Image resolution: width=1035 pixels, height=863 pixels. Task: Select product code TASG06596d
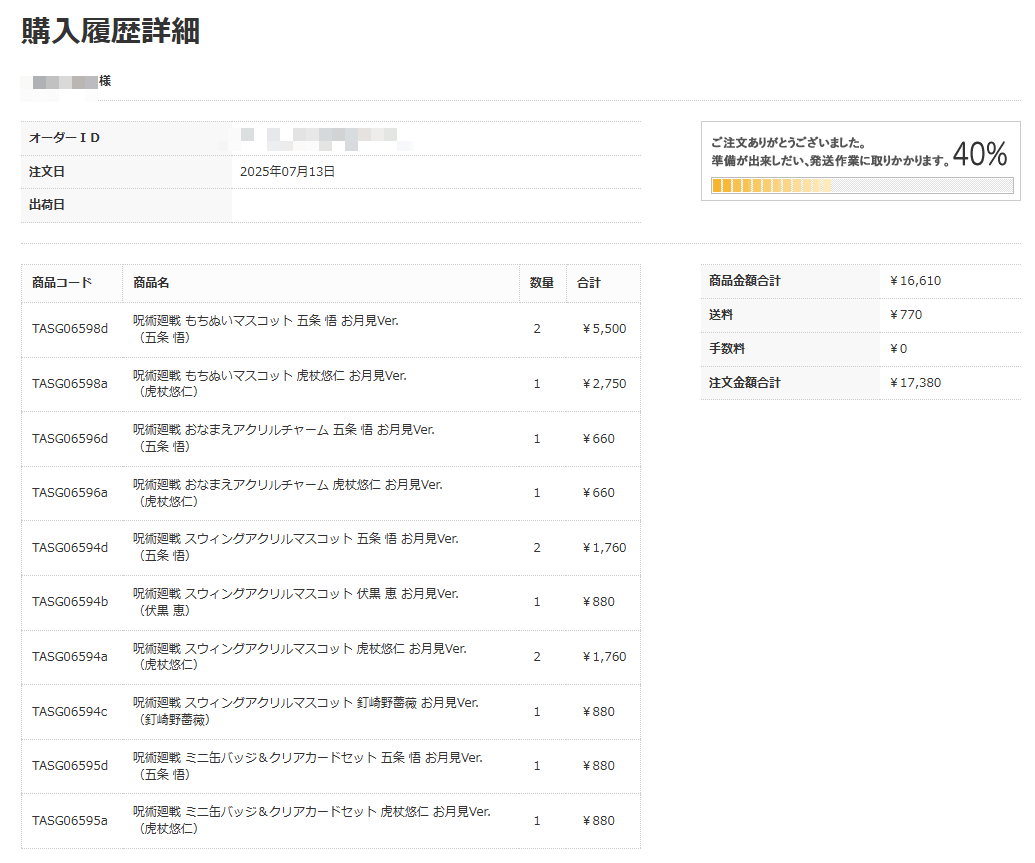coord(70,438)
